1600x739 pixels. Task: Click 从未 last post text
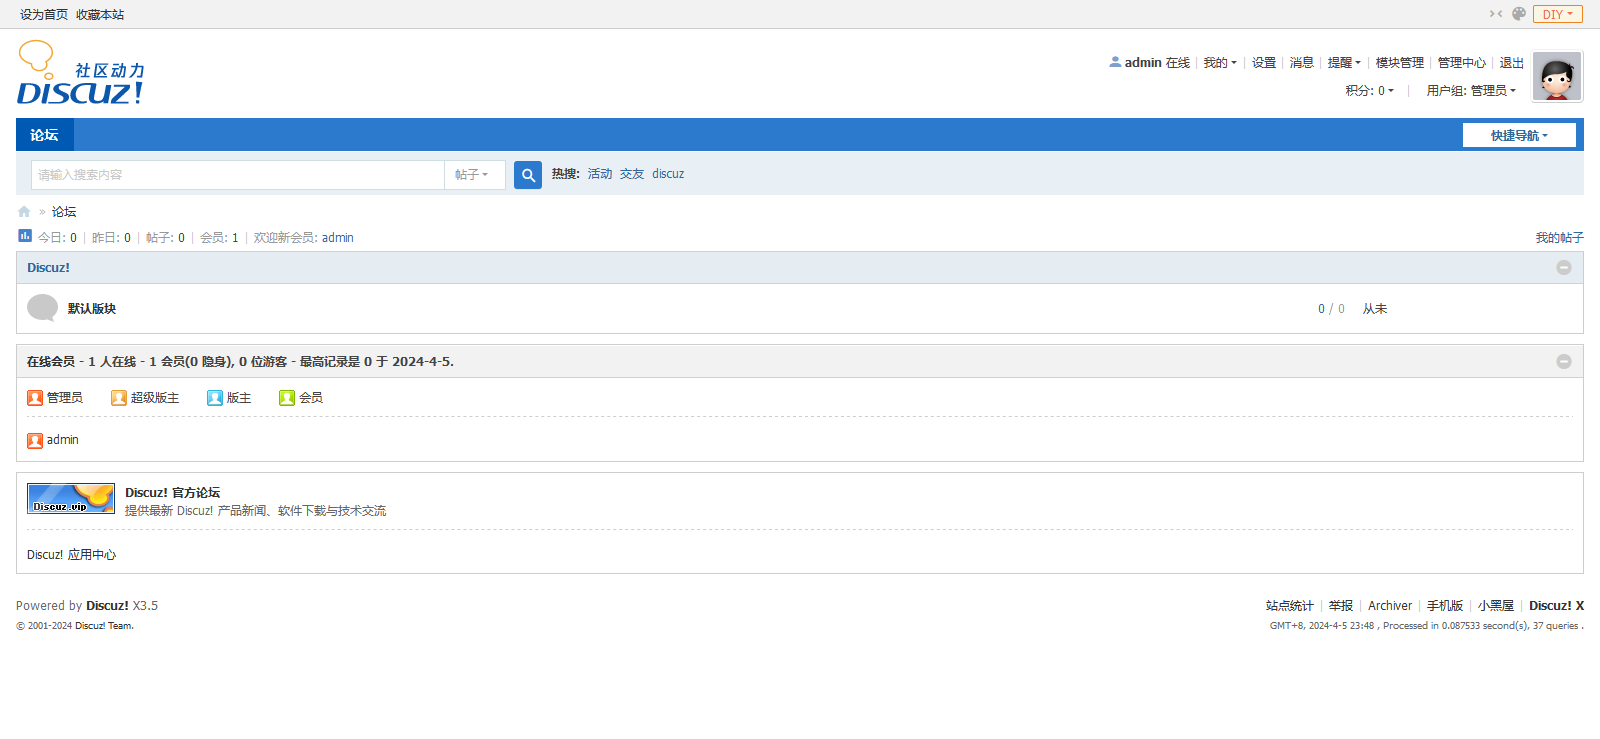[1375, 309]
